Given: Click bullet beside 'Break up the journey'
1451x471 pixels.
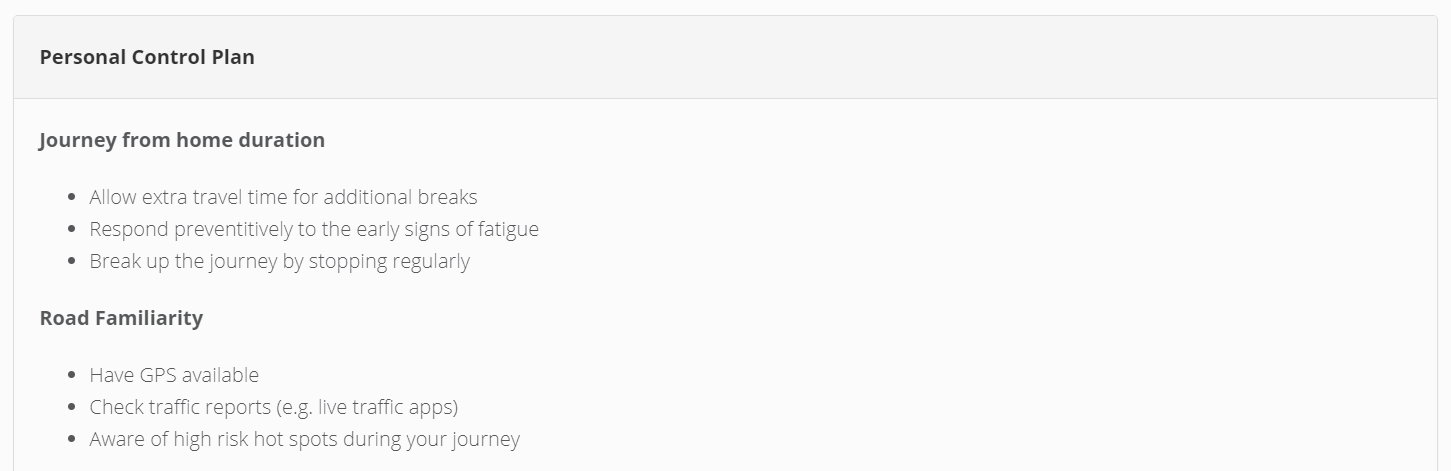Looking at the screenshot, I should pyautogui.click(x=72, y=262).
